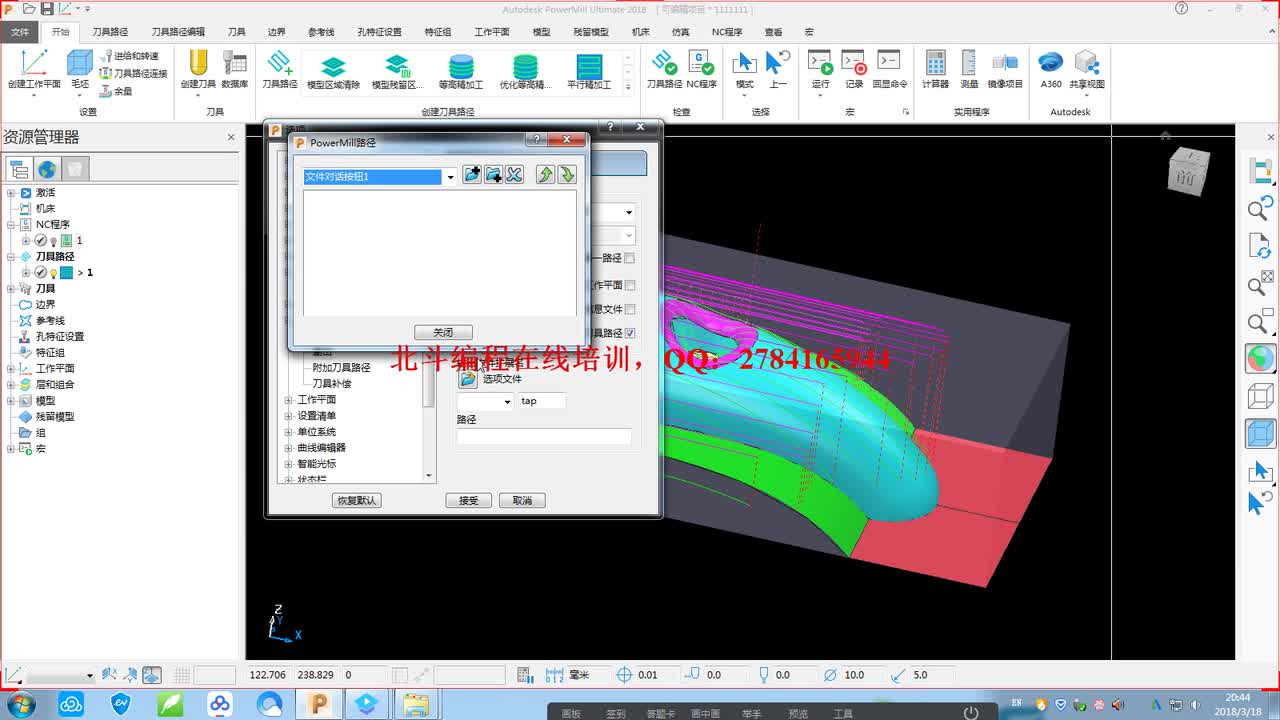Switch to the 边界 ribbon tab

(277, 32)
